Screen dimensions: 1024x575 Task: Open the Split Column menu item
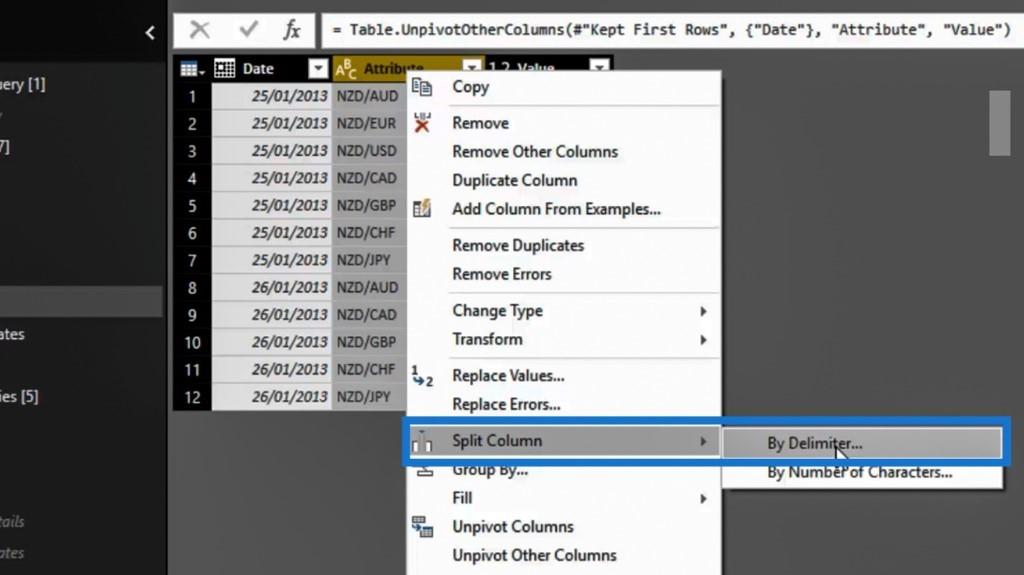(497, 441)
